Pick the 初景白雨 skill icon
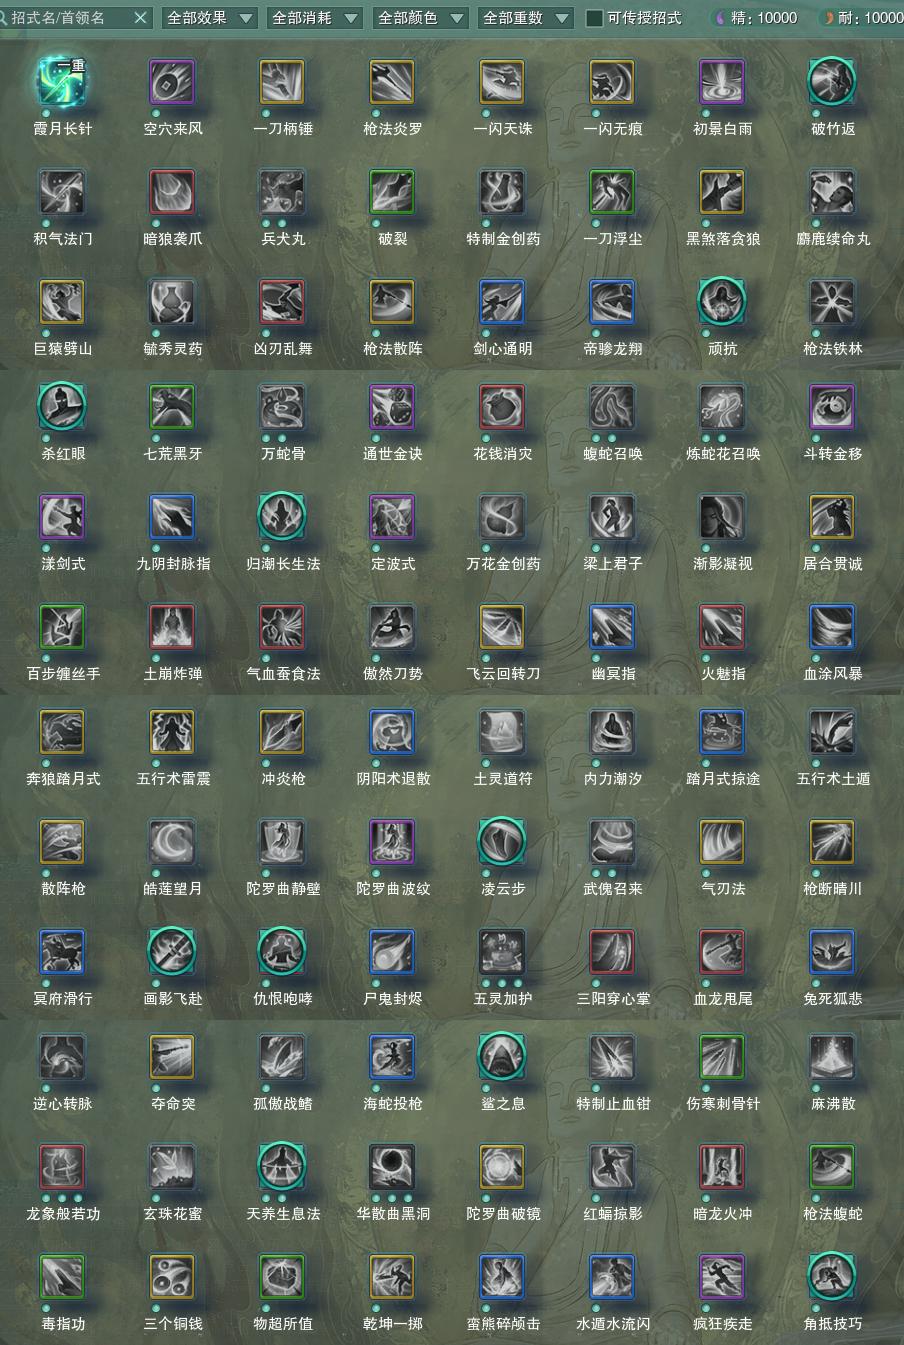This screenshot has width=904, height=1345. click(x=722, y=82)
